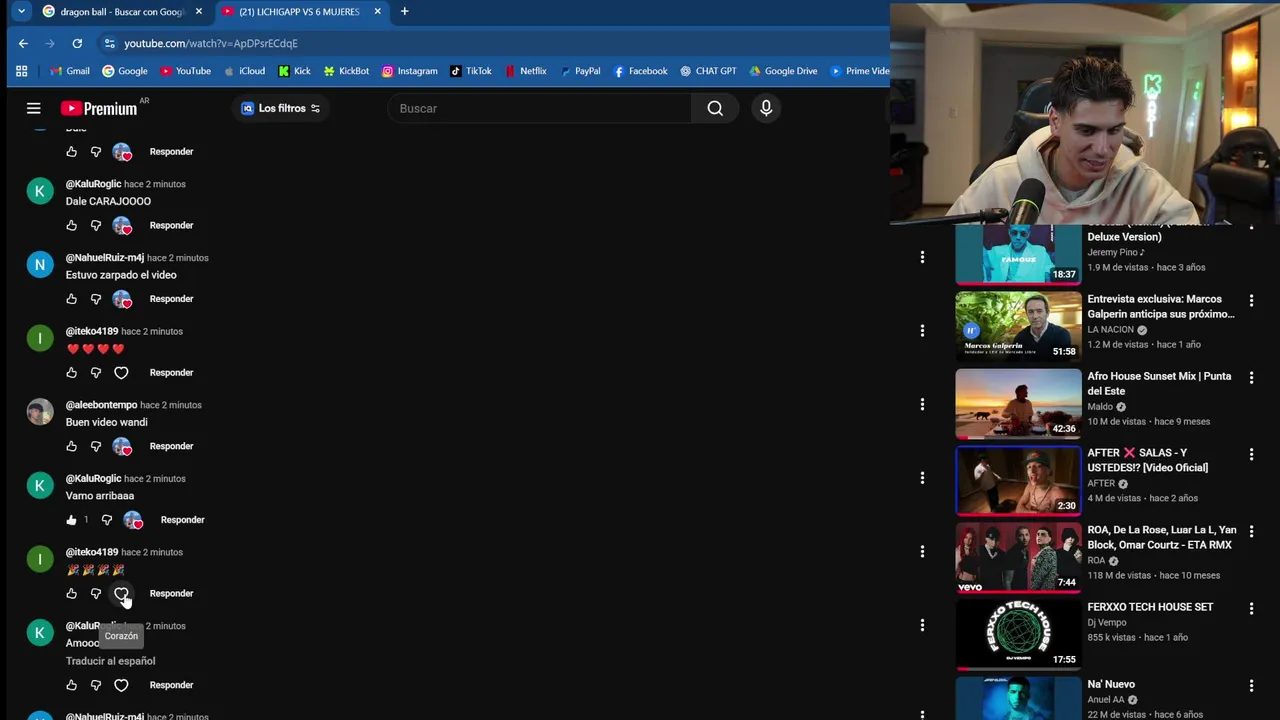This screenshot has height=720, width=1280.
Task: Open the Google Drive bookmark
Action: (783, 71)
